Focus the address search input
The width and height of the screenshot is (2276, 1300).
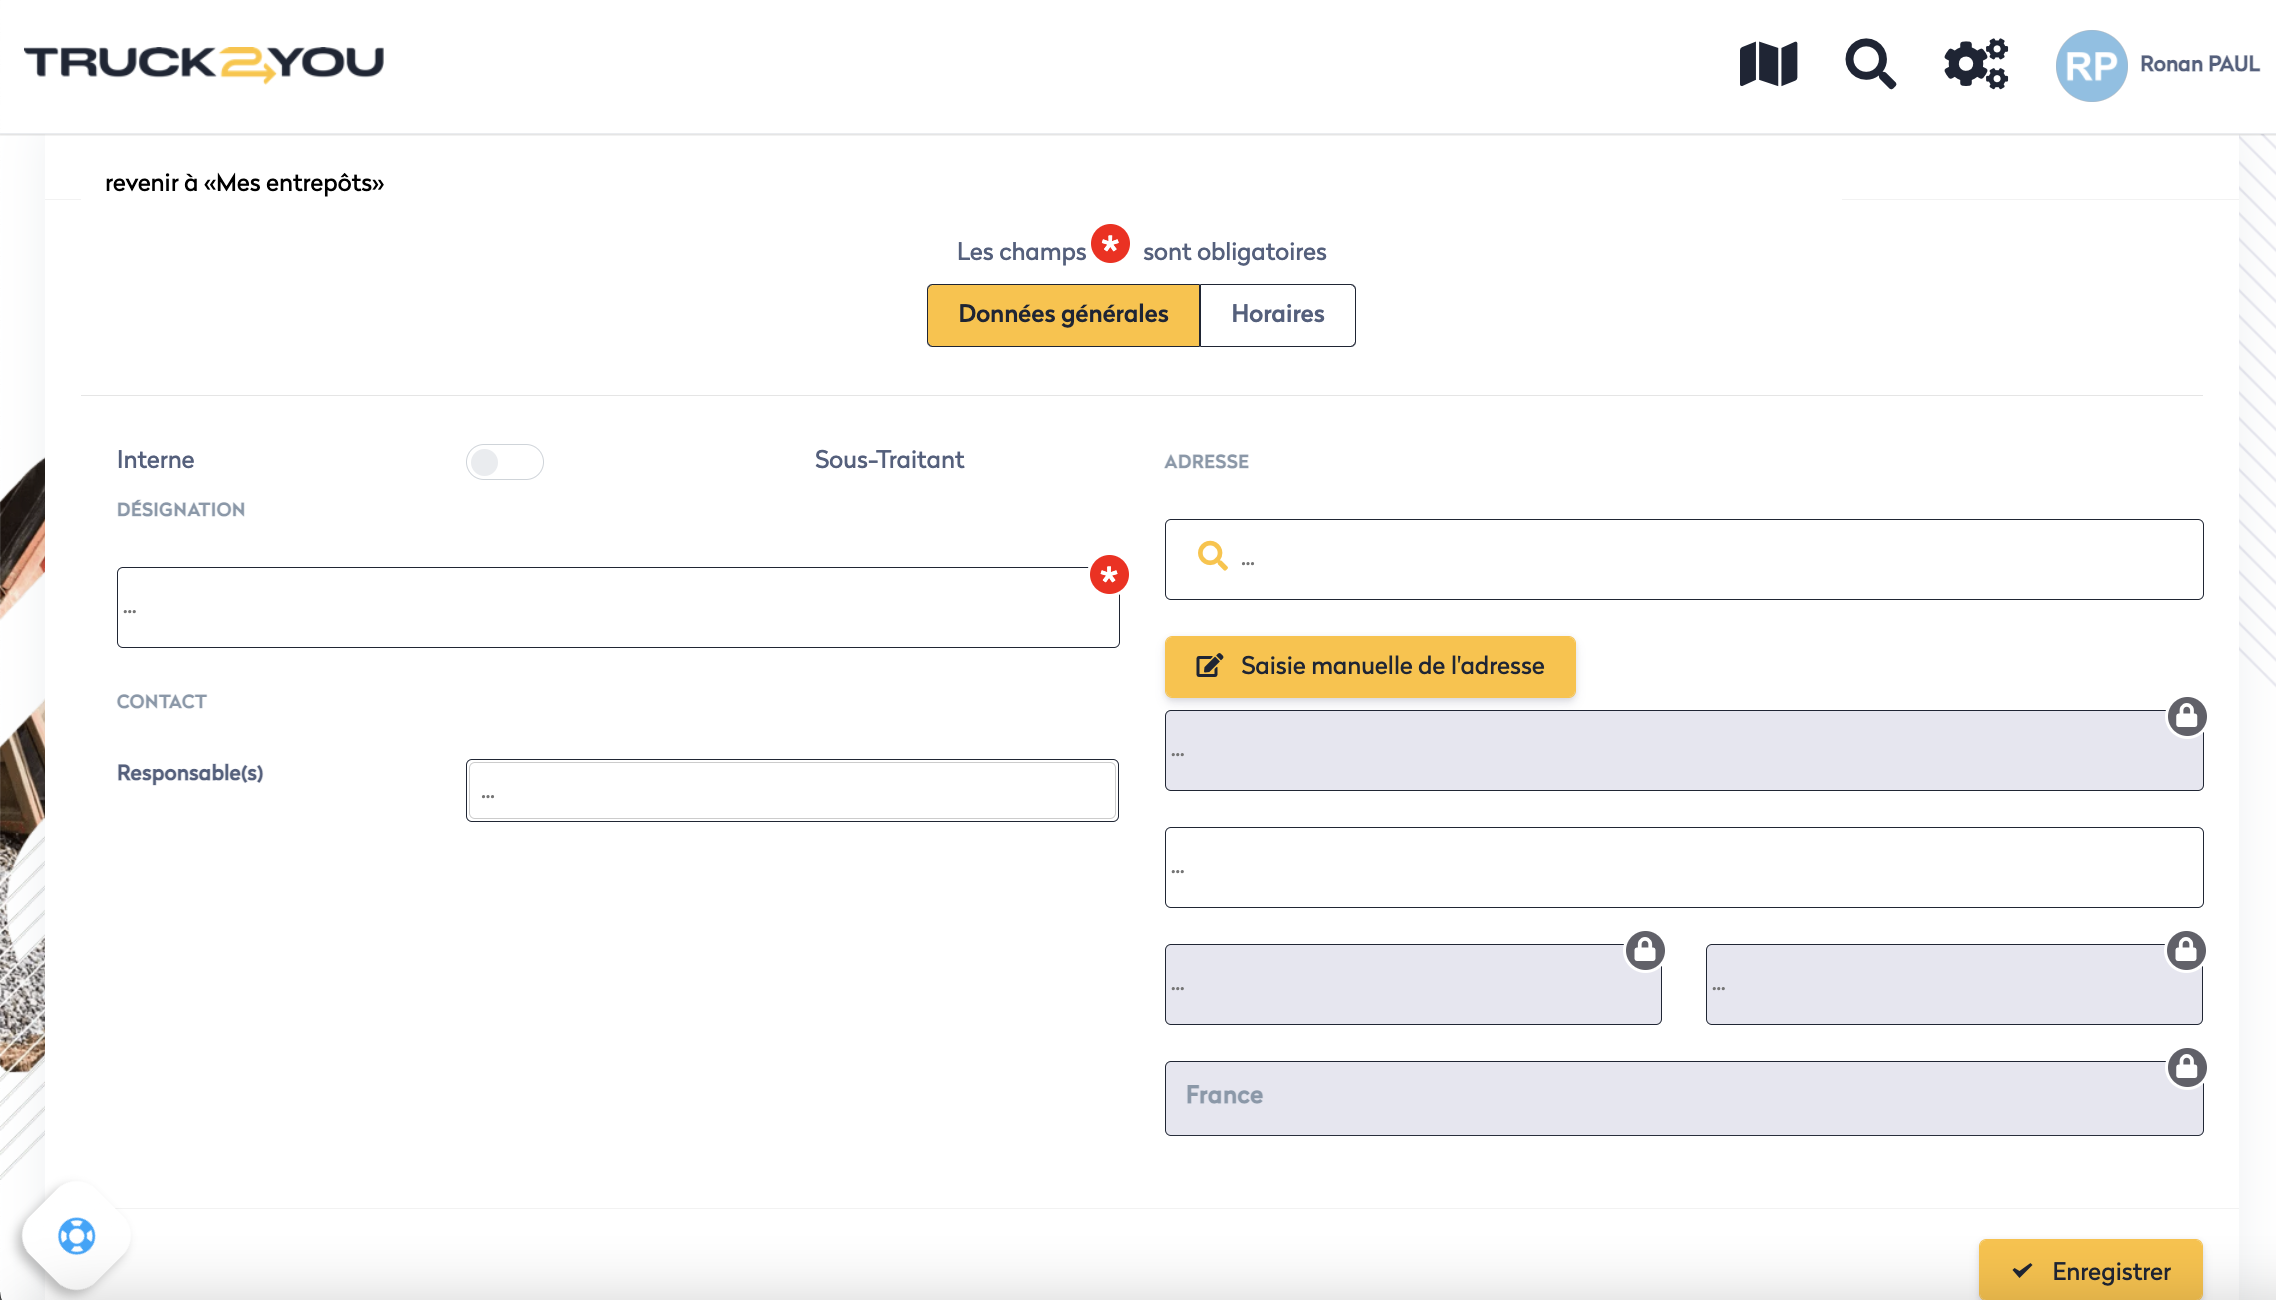pyautogui.click(x=1700, y=560)
